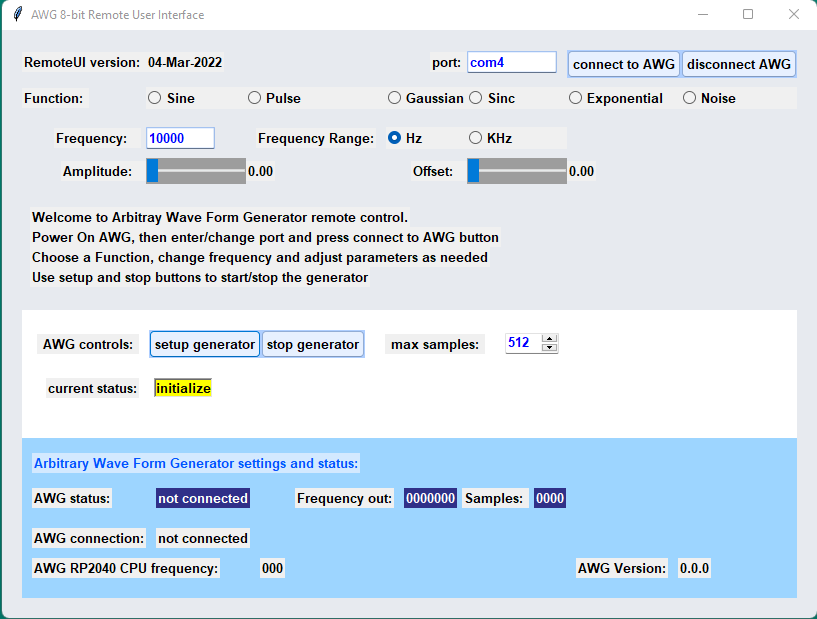This screenshot has width=817, height=619.
Task: Click the feather app icon in title bar
Action: (x=18, y=14)
